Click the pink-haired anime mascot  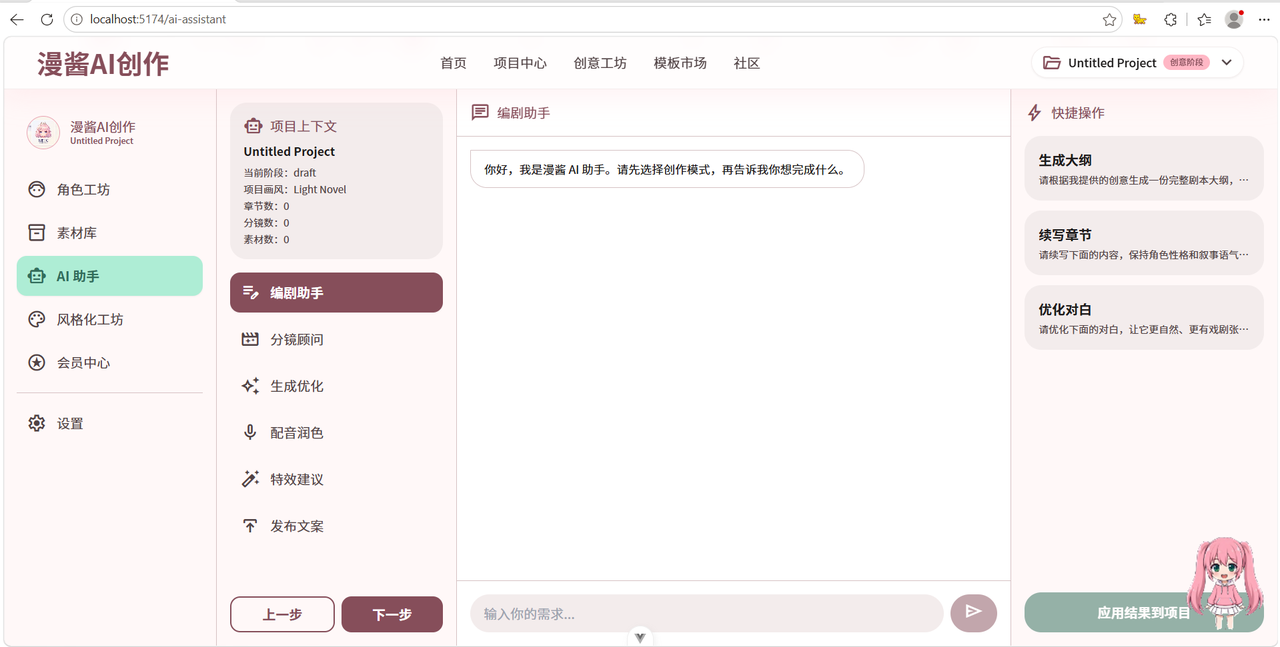[x=1223, y=583]
